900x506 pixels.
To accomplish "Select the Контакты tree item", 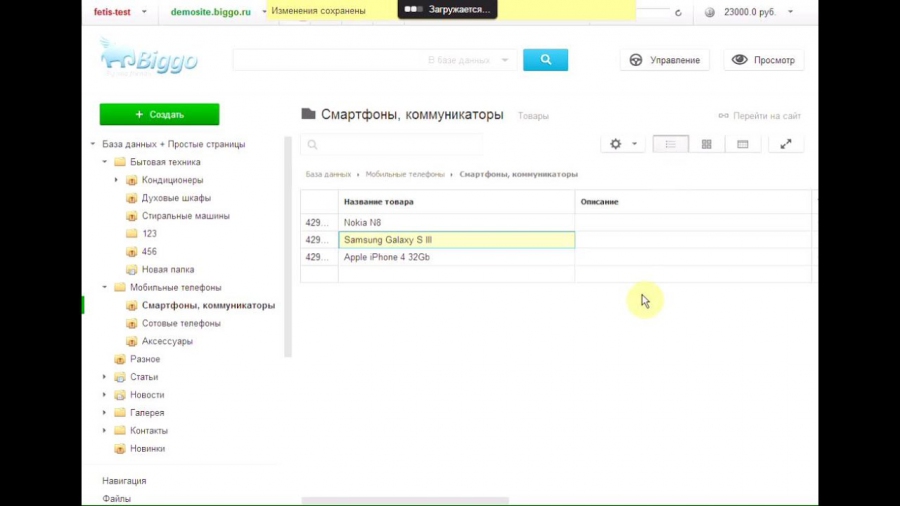I will tap(149, 430).
